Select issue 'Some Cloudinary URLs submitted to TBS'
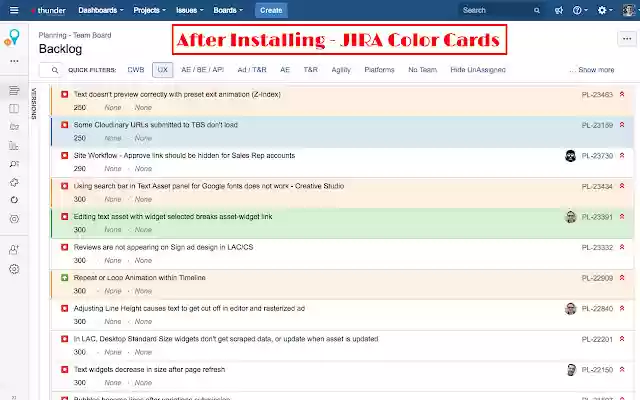The width and height of the screenshot is (640, 400). (342, 132)
